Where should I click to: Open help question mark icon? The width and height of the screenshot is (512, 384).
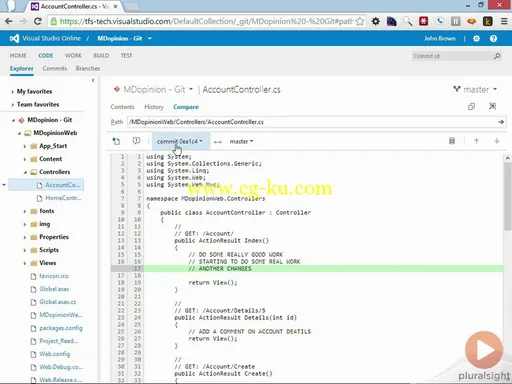tap(493, 39)
